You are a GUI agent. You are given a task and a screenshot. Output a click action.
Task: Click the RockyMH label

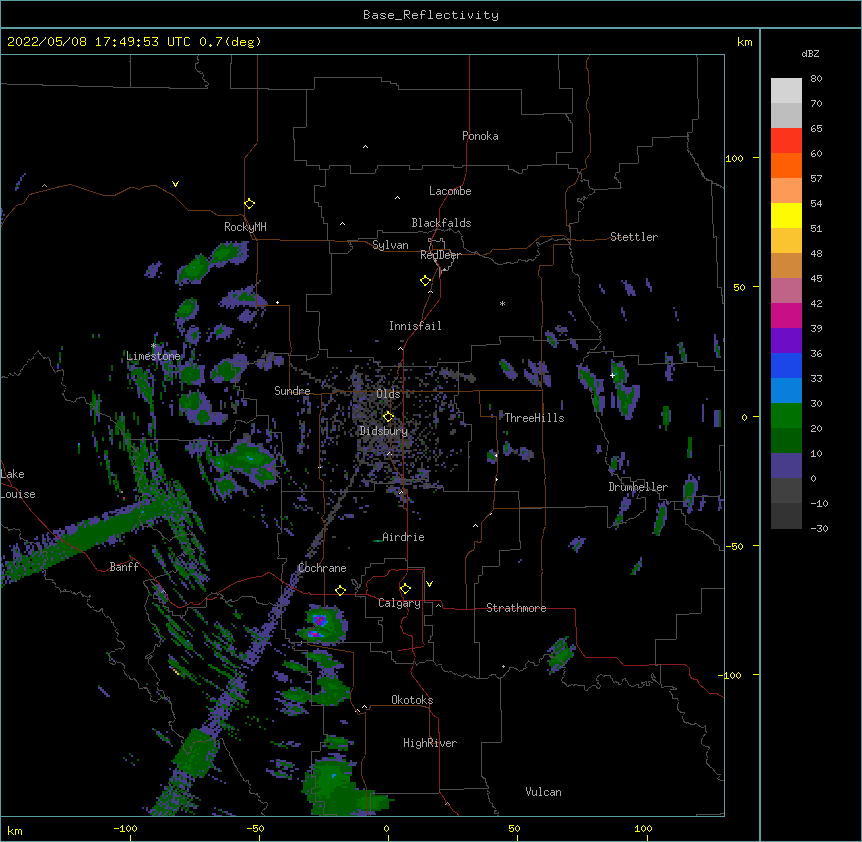pos(245,226)
